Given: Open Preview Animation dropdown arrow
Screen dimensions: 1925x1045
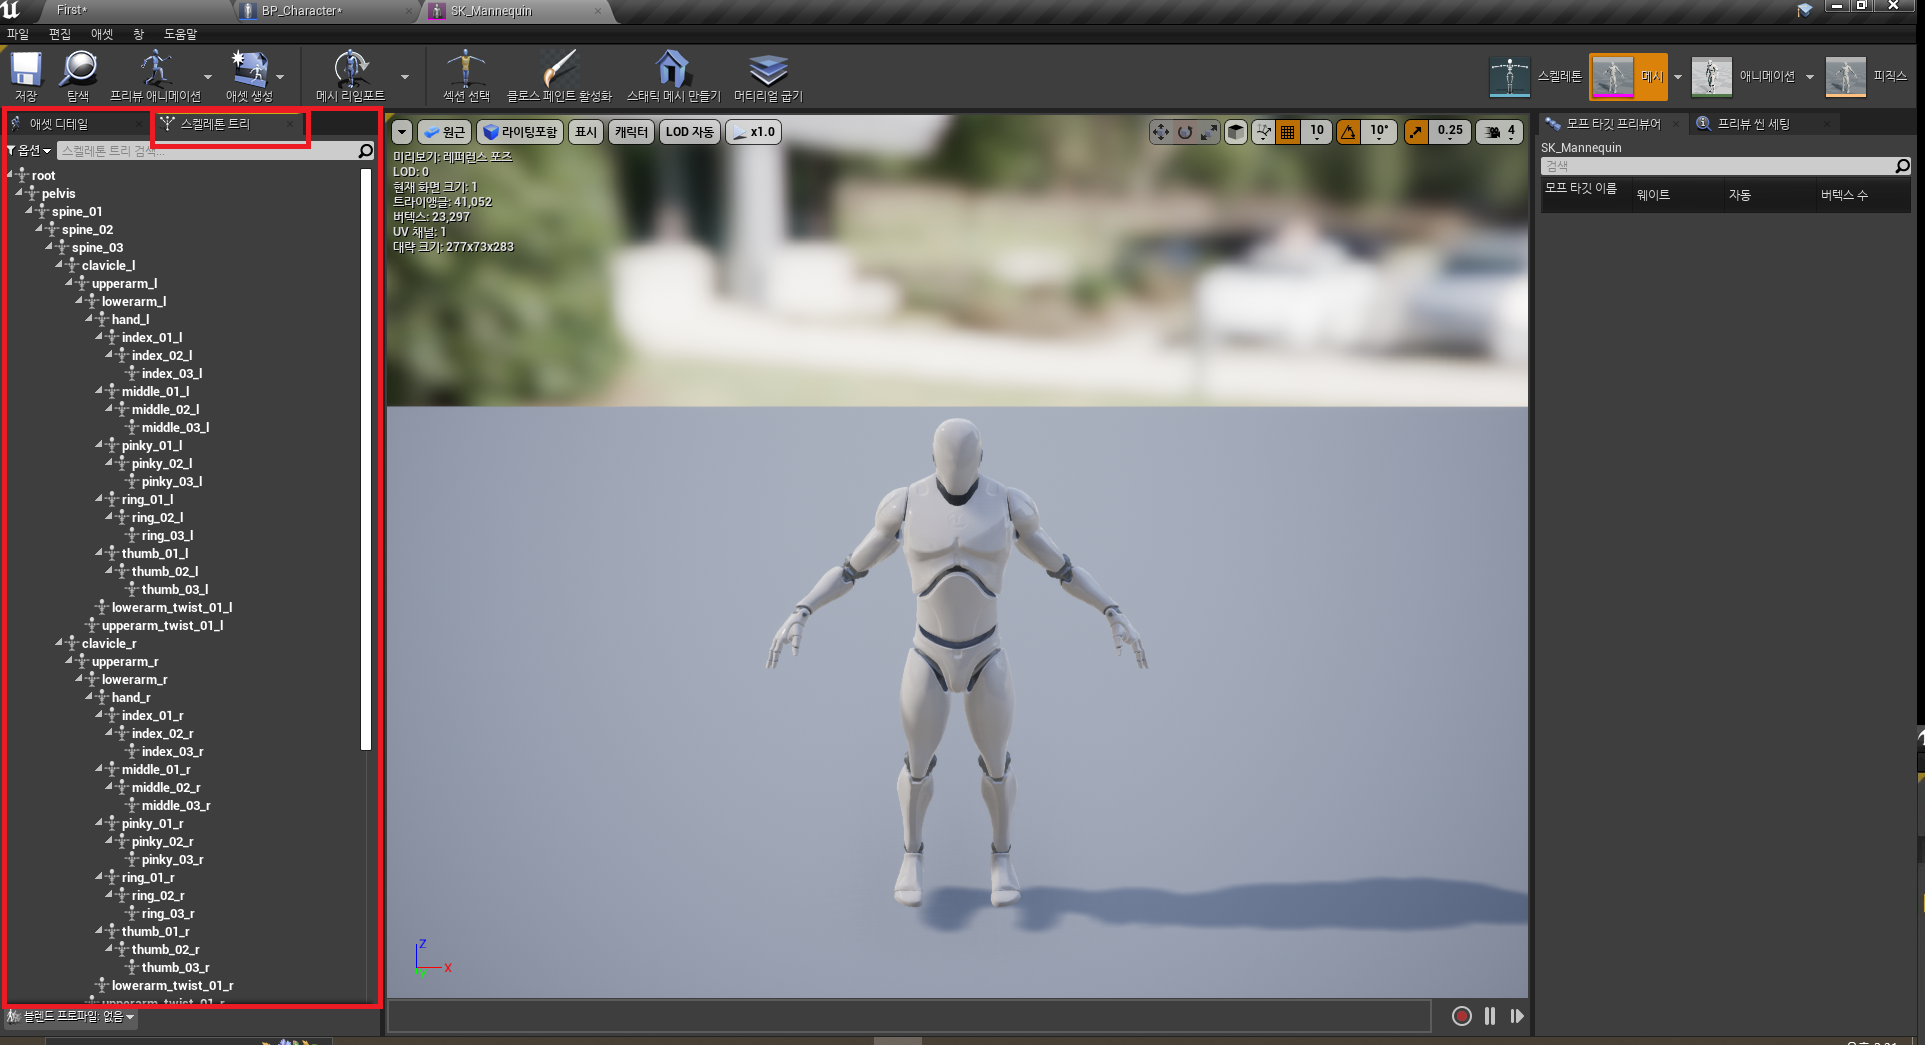Looking at the screenshot, I should tap(207, 76).
